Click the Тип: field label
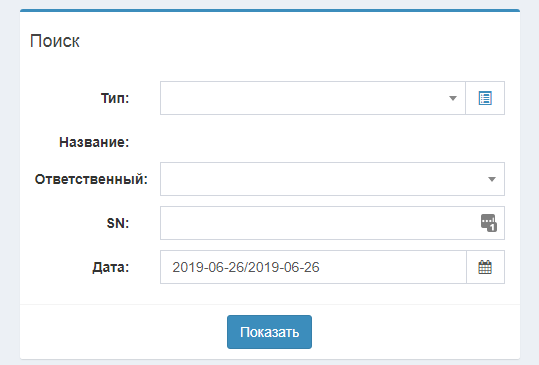The width and height of the screenshot is (539, 365). 115,98
